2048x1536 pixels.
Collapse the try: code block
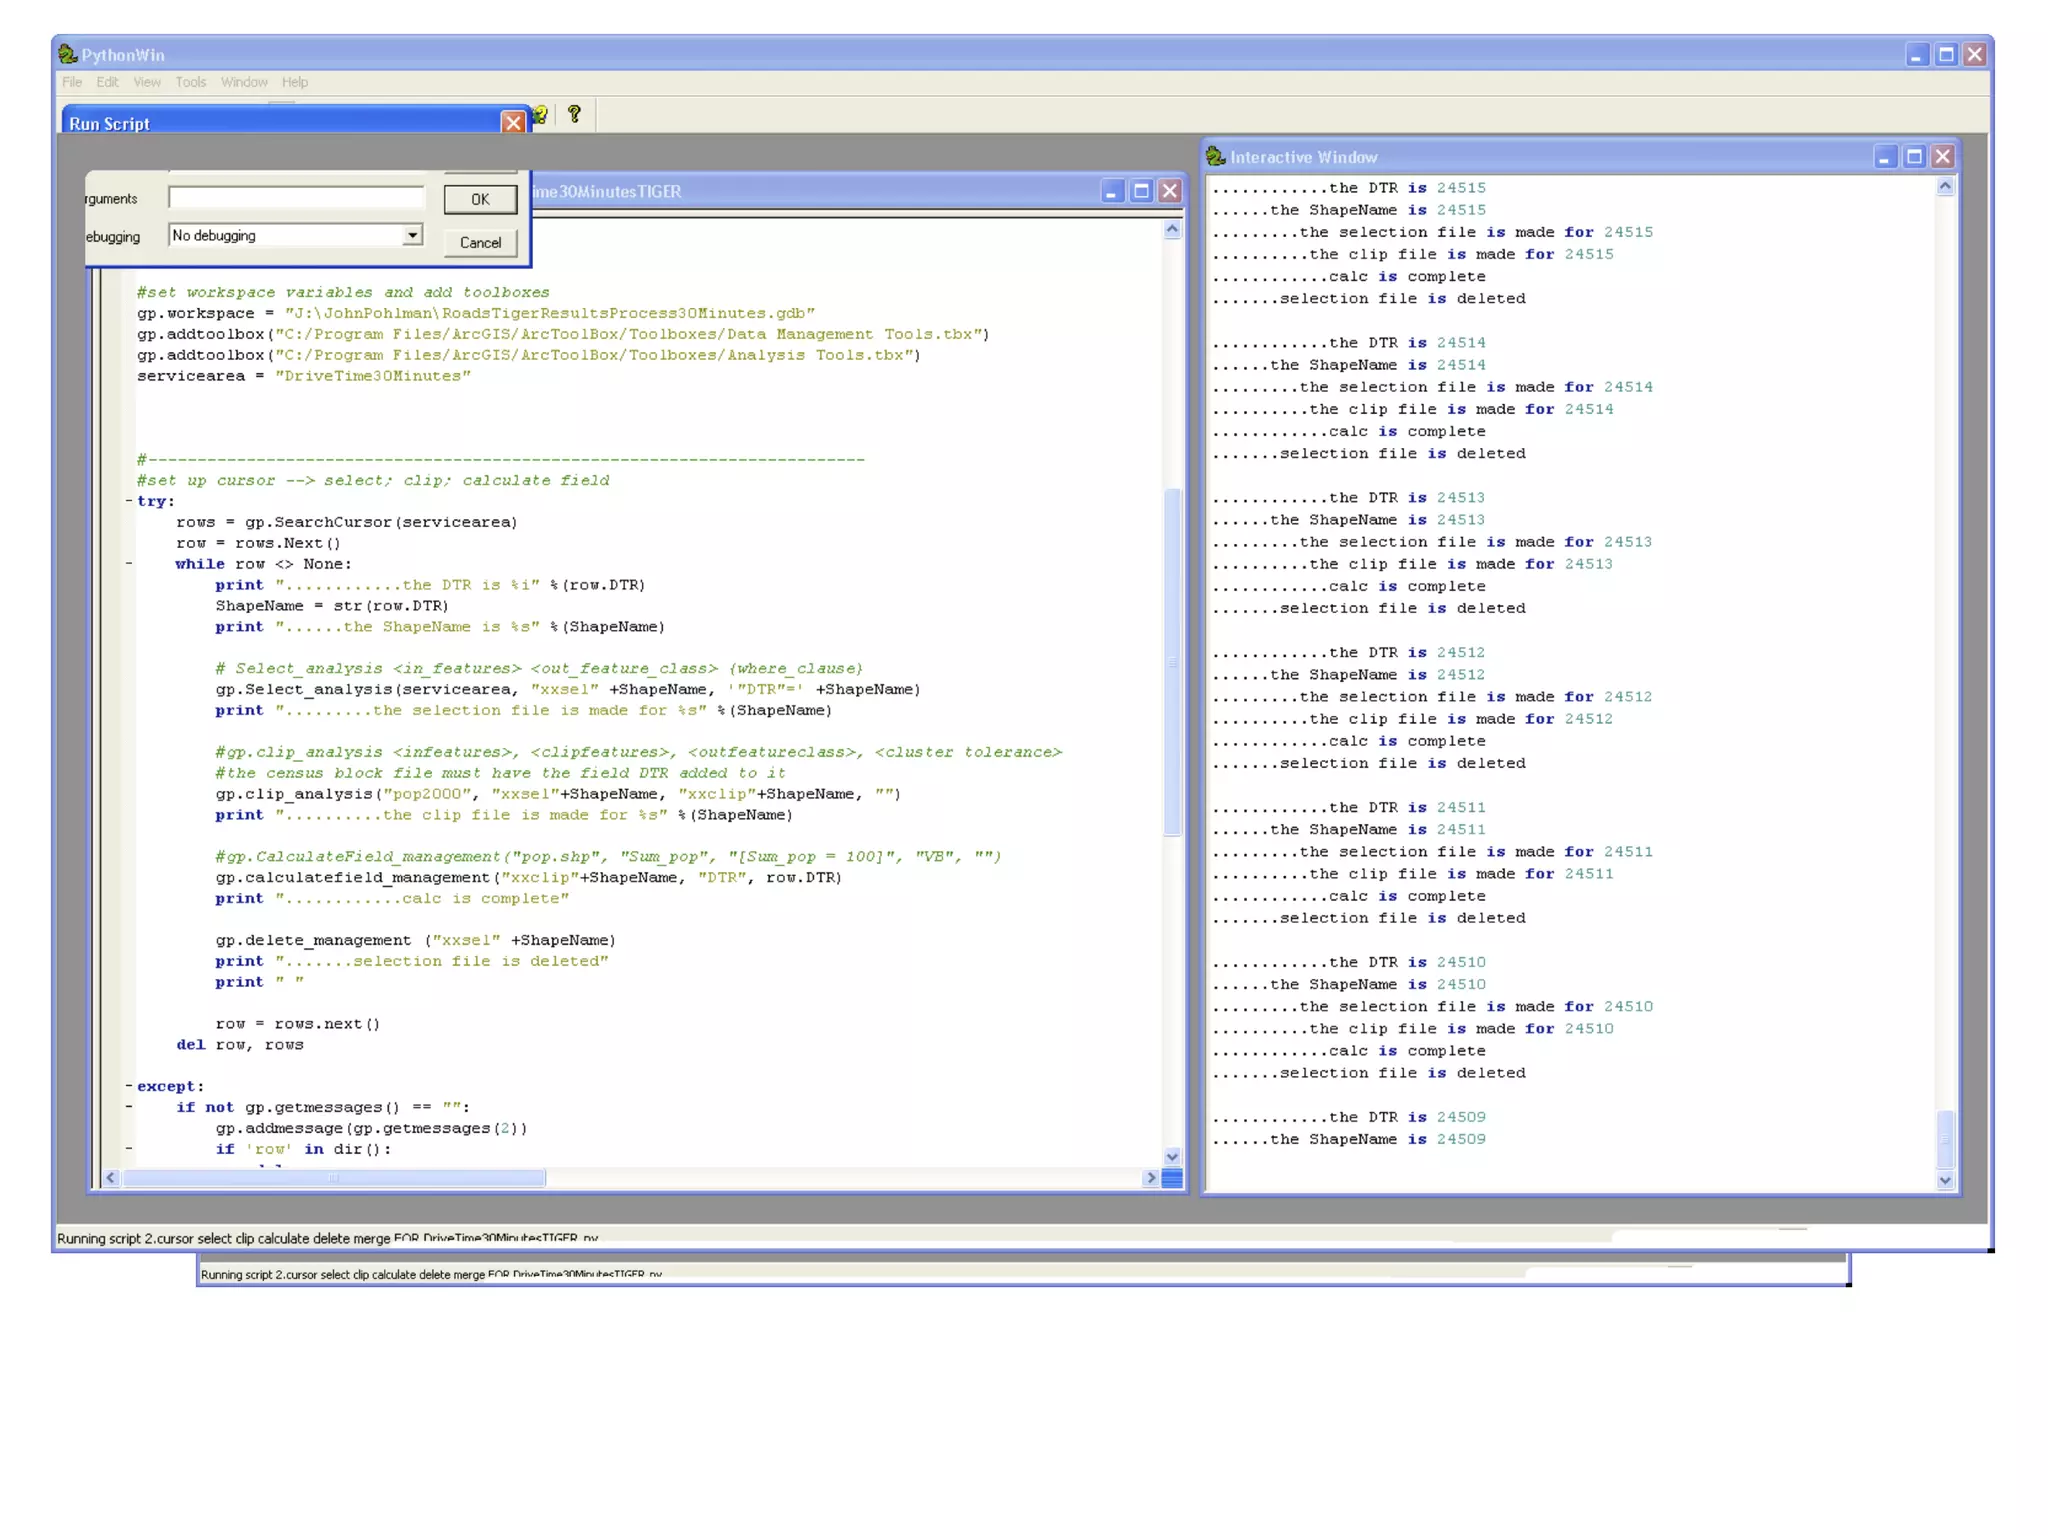tap(129, 501)
